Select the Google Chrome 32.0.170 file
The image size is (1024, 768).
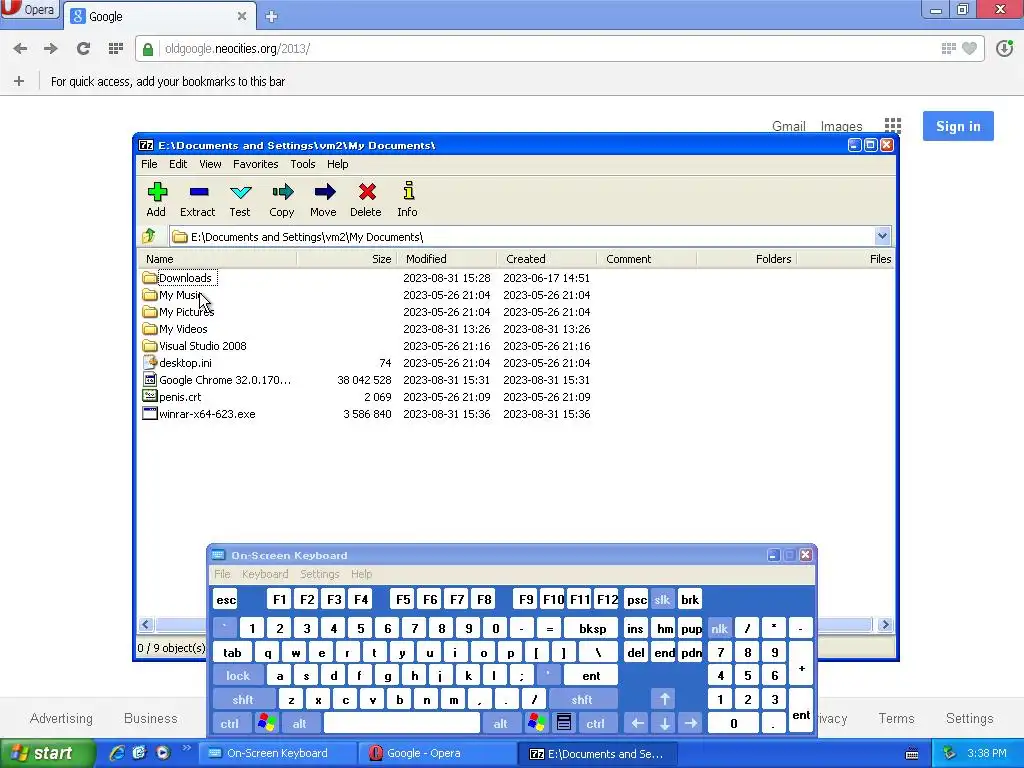tap(217, 380)
